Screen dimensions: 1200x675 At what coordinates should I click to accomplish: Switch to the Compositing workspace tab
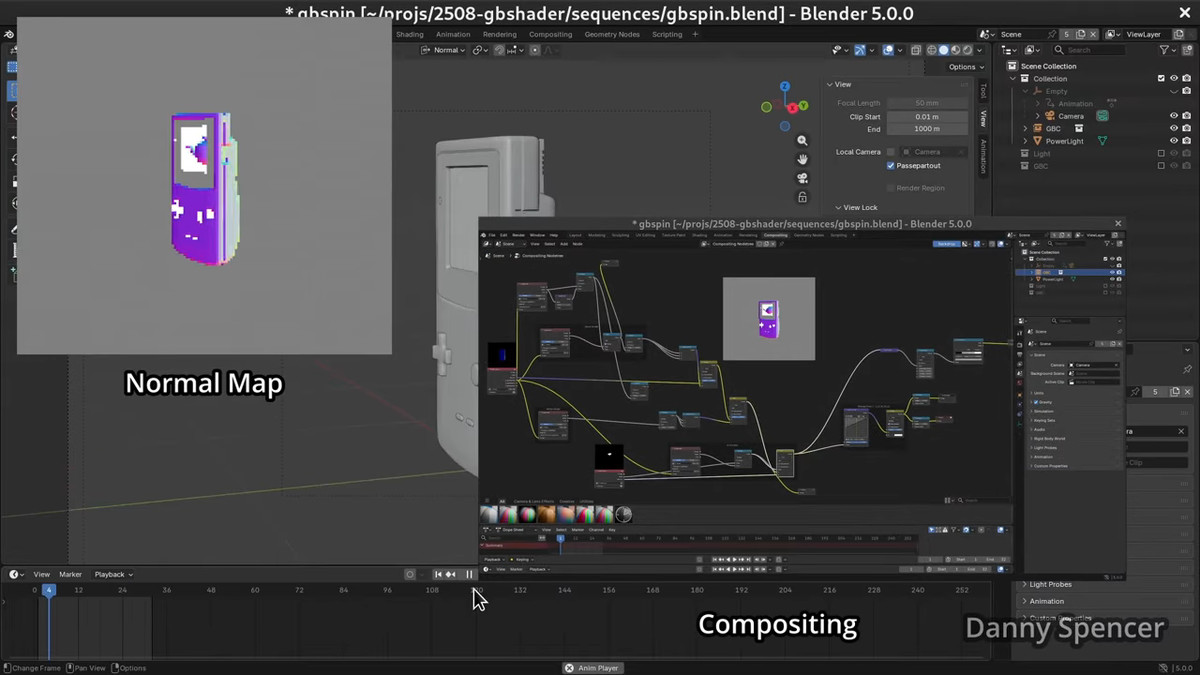tap(551, 34)
